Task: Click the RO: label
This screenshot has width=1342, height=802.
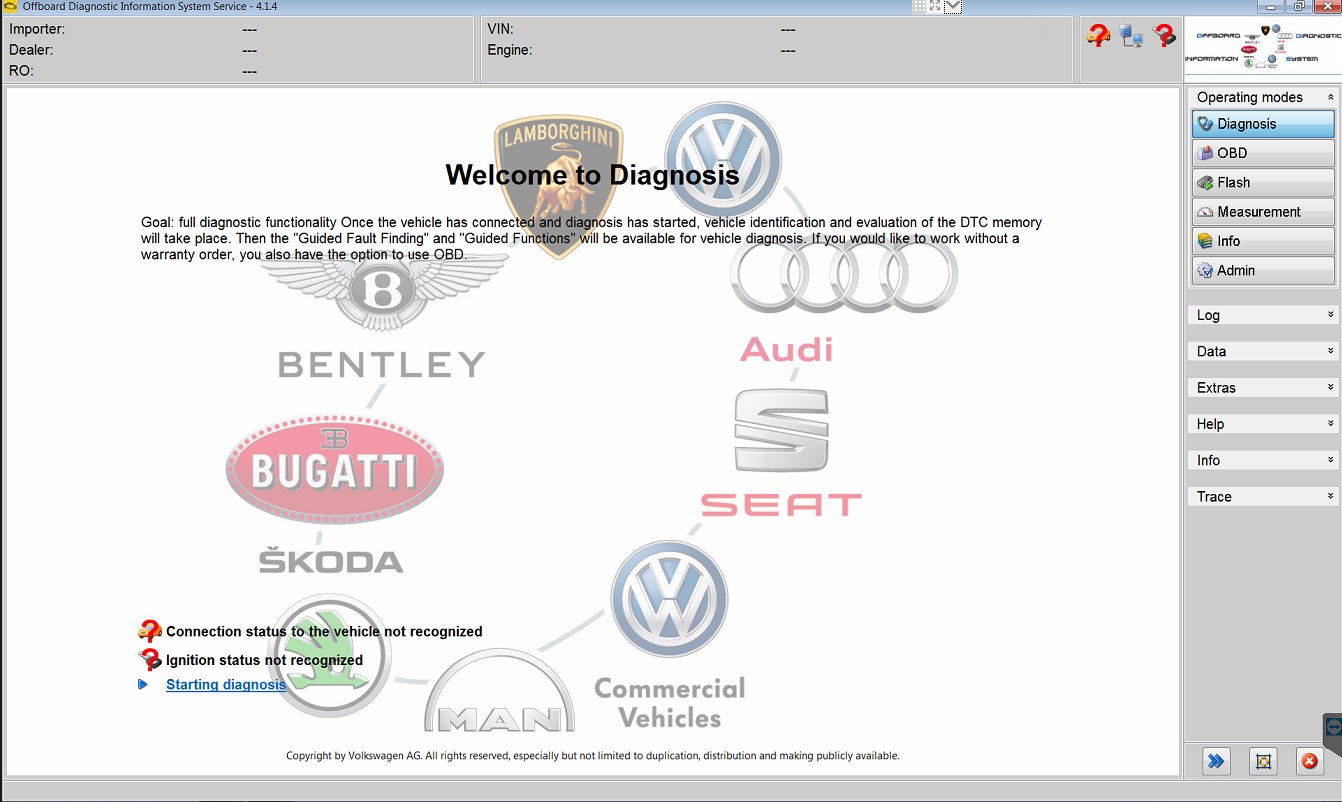Action: click(x=21, y=71)
